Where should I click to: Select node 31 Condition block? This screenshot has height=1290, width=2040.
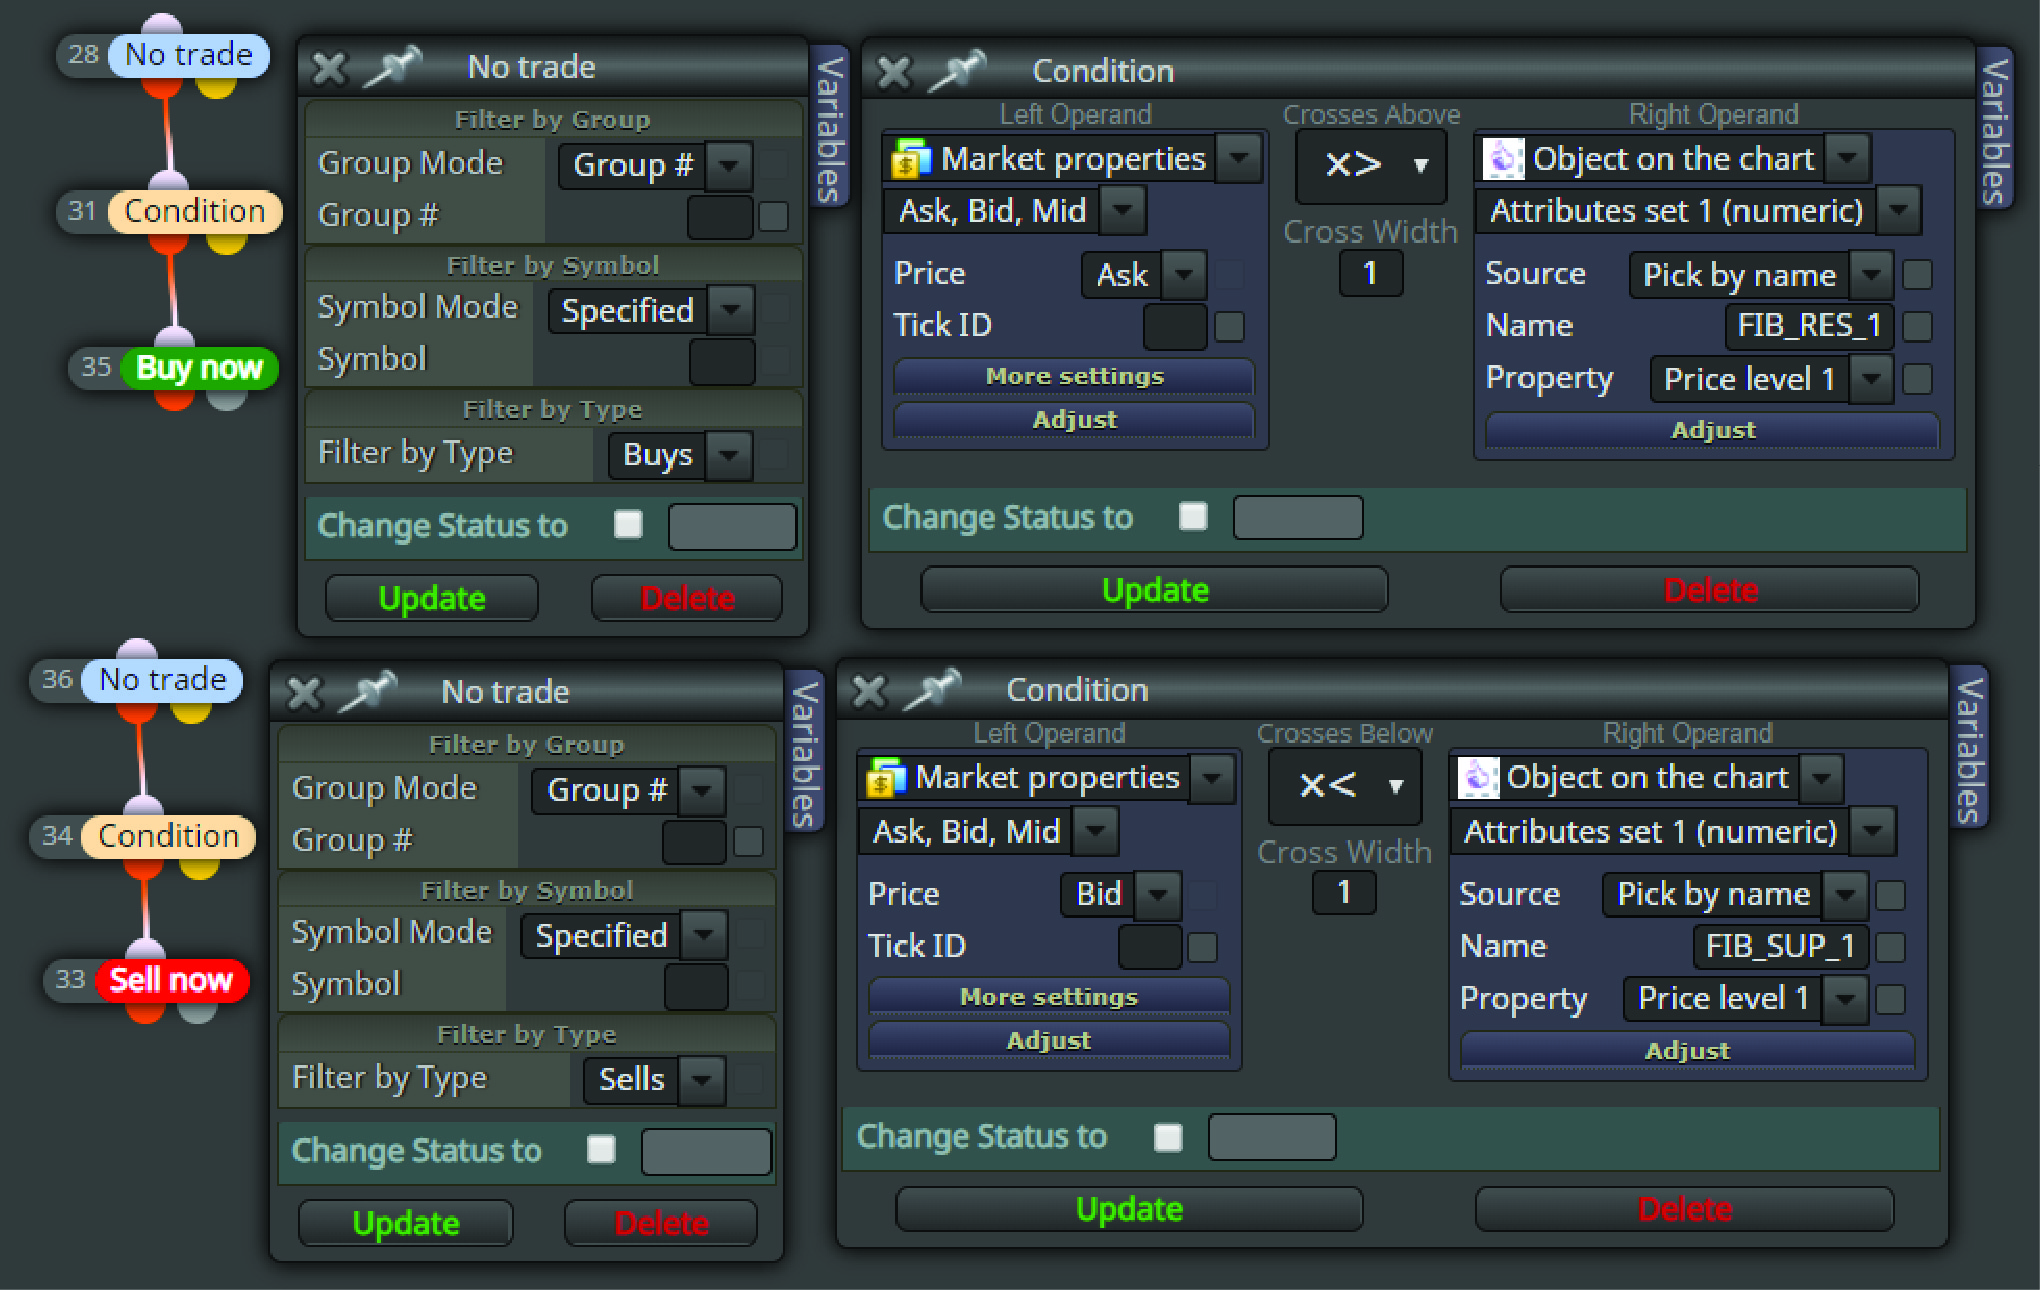195,211
